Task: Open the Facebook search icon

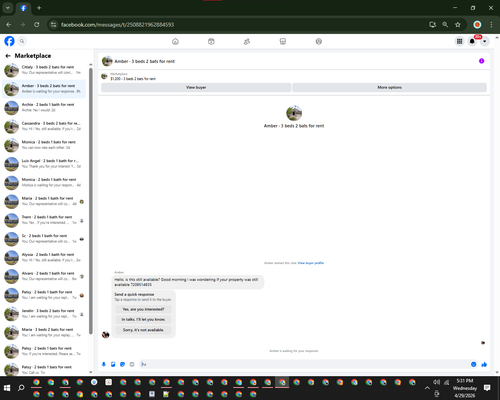Action: pyautogui.click(x=22, y=41)
